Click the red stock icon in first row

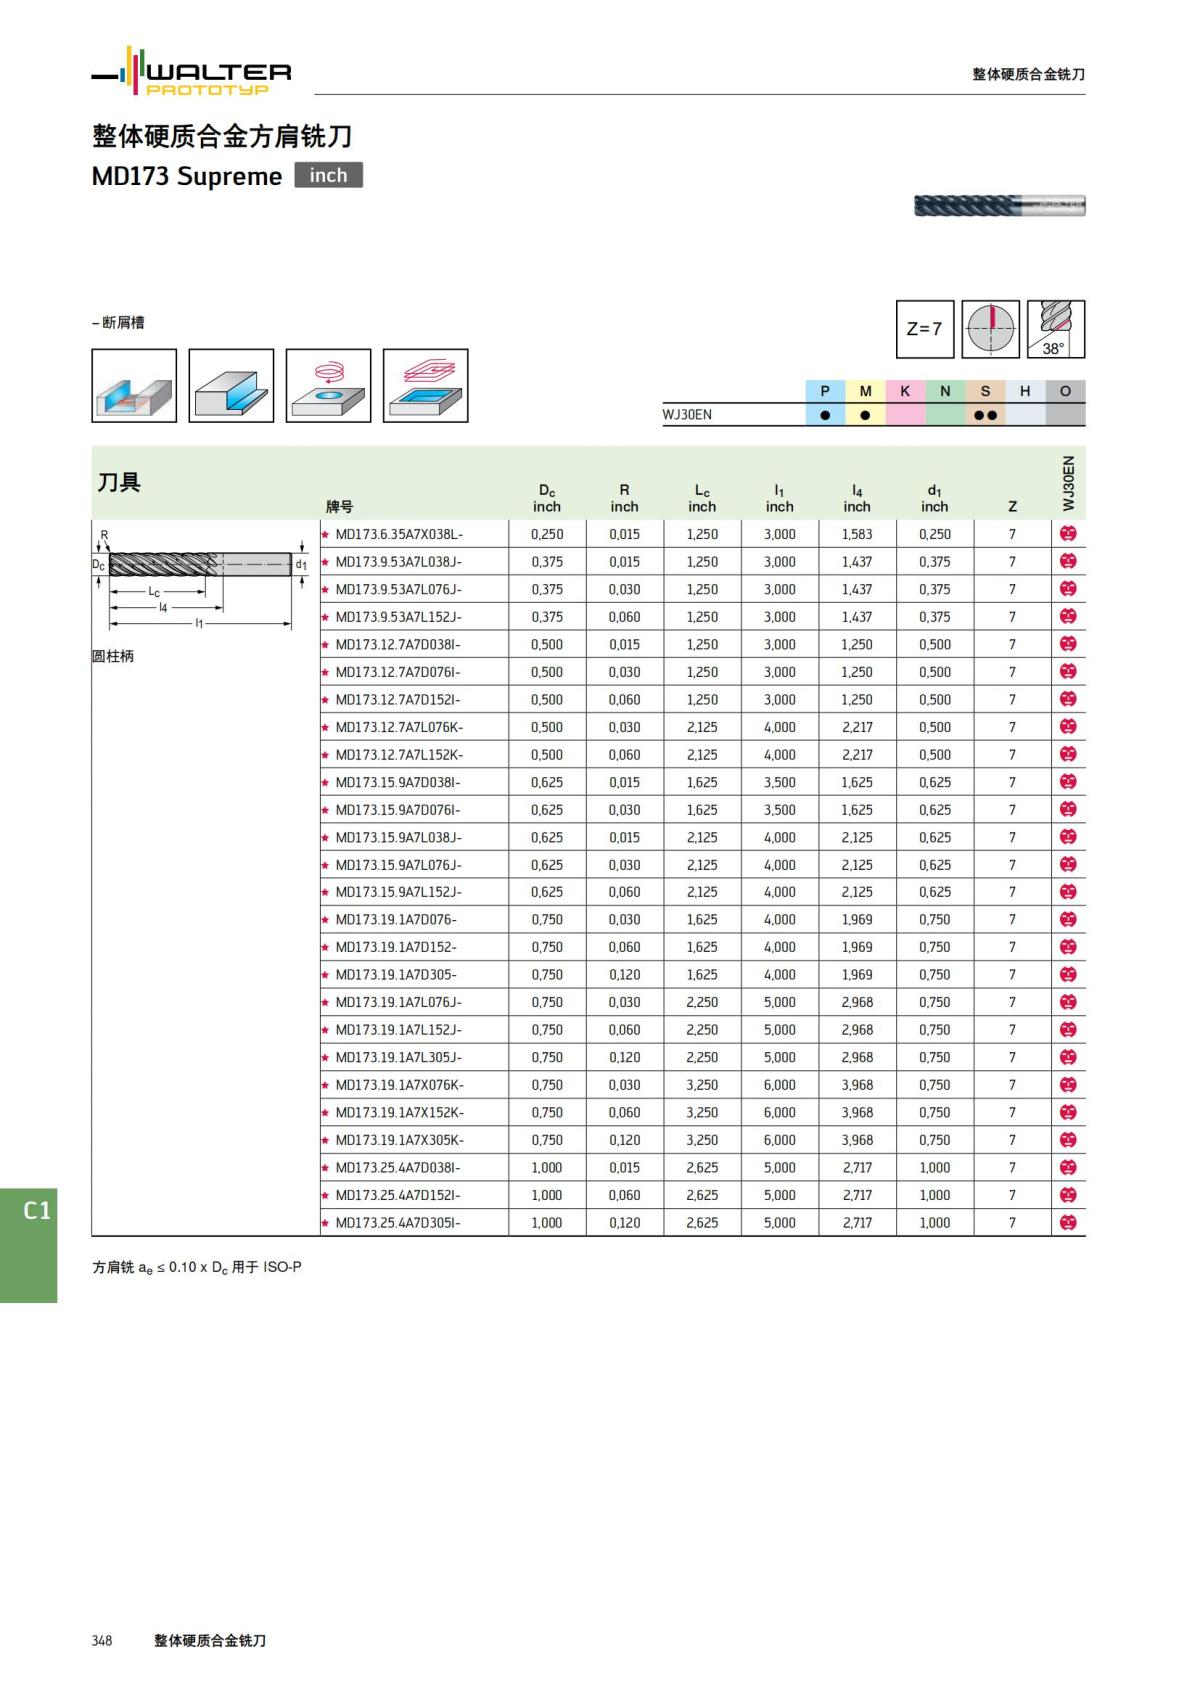(x=1067, y=534)
